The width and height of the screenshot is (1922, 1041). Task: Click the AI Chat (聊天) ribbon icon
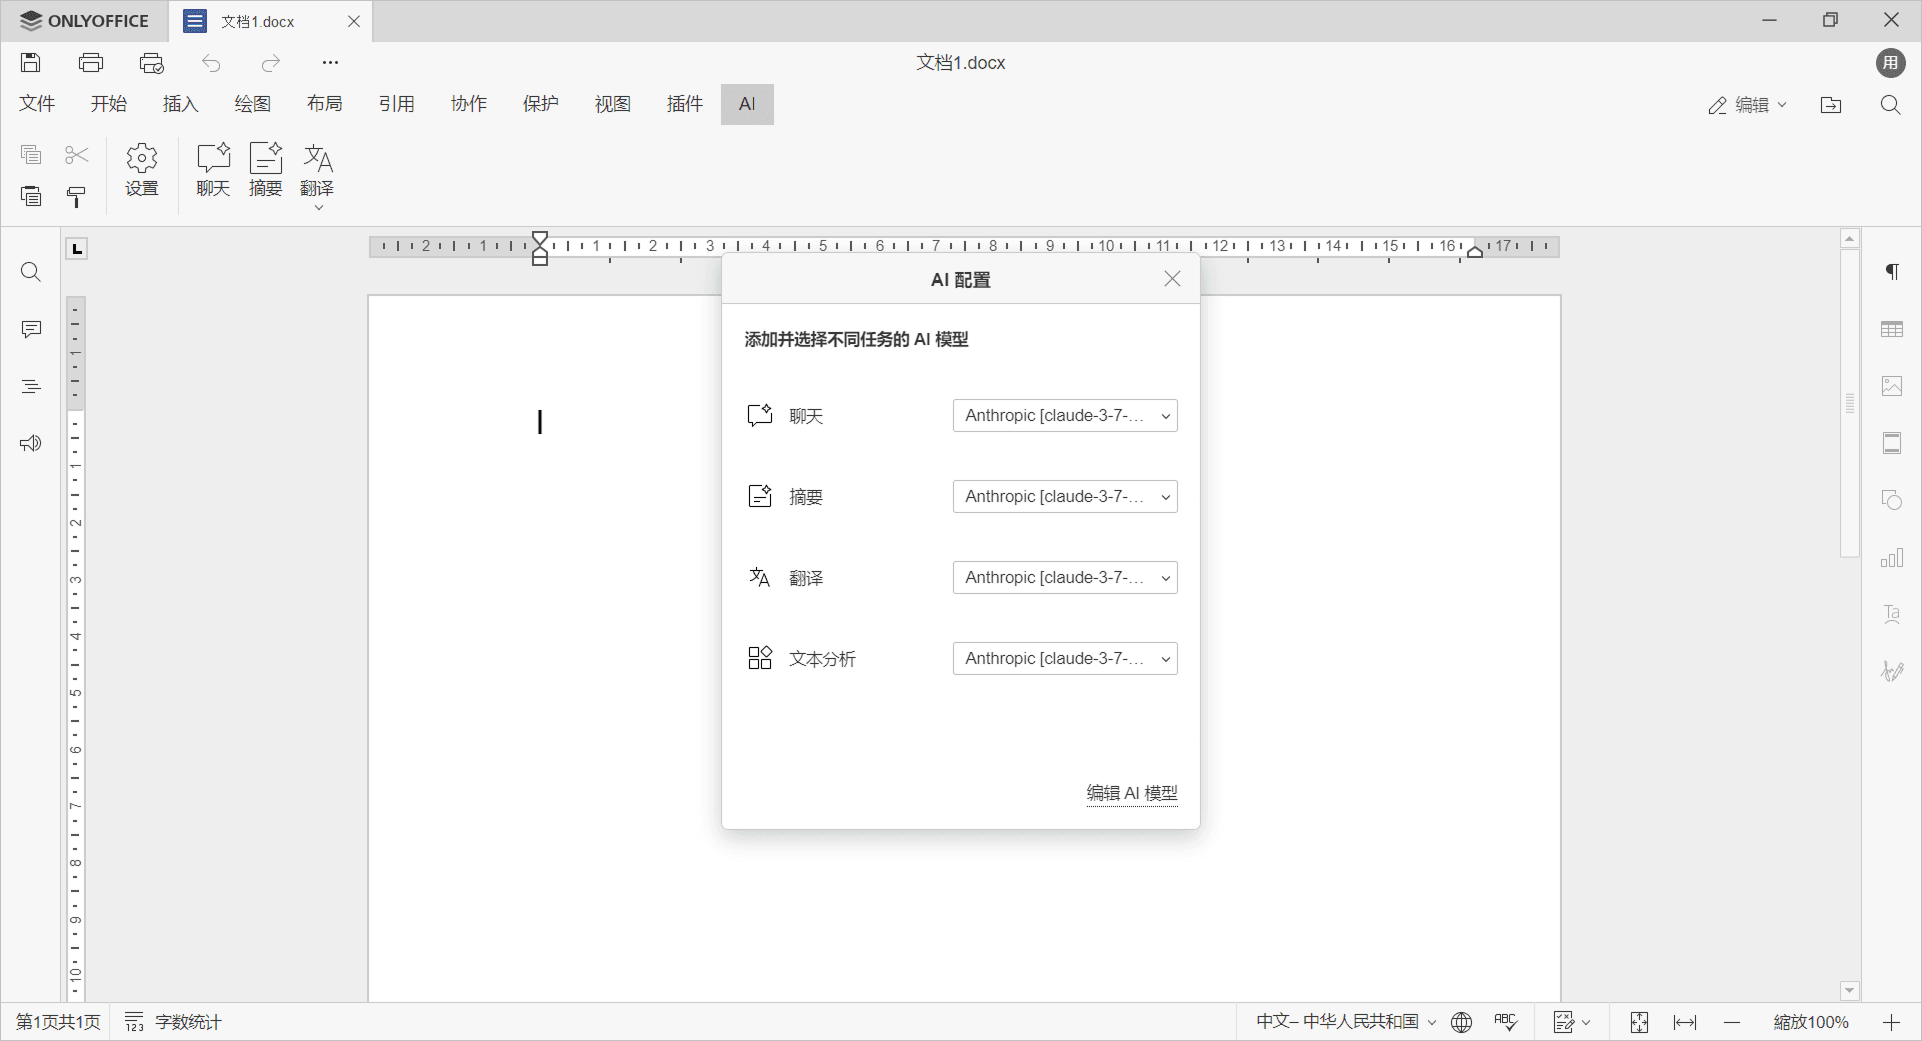(213, 169)
